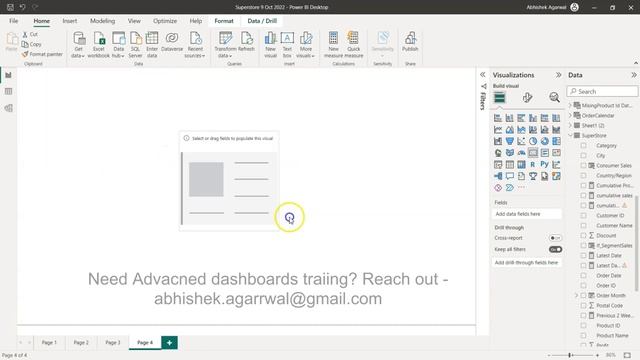Switch to the Modeling ribbon tab
Screen dimensions: 640x360
[102, 21]
